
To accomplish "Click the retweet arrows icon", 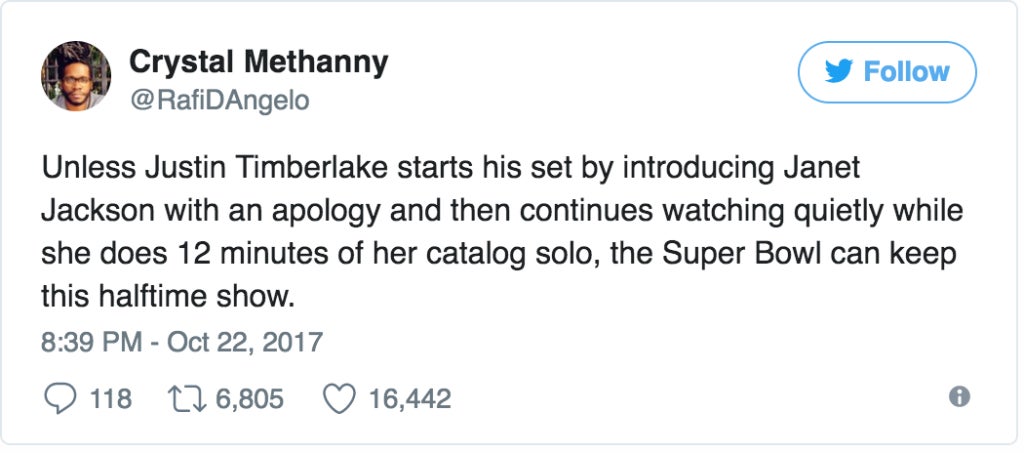I will click(x=187, y=398).
